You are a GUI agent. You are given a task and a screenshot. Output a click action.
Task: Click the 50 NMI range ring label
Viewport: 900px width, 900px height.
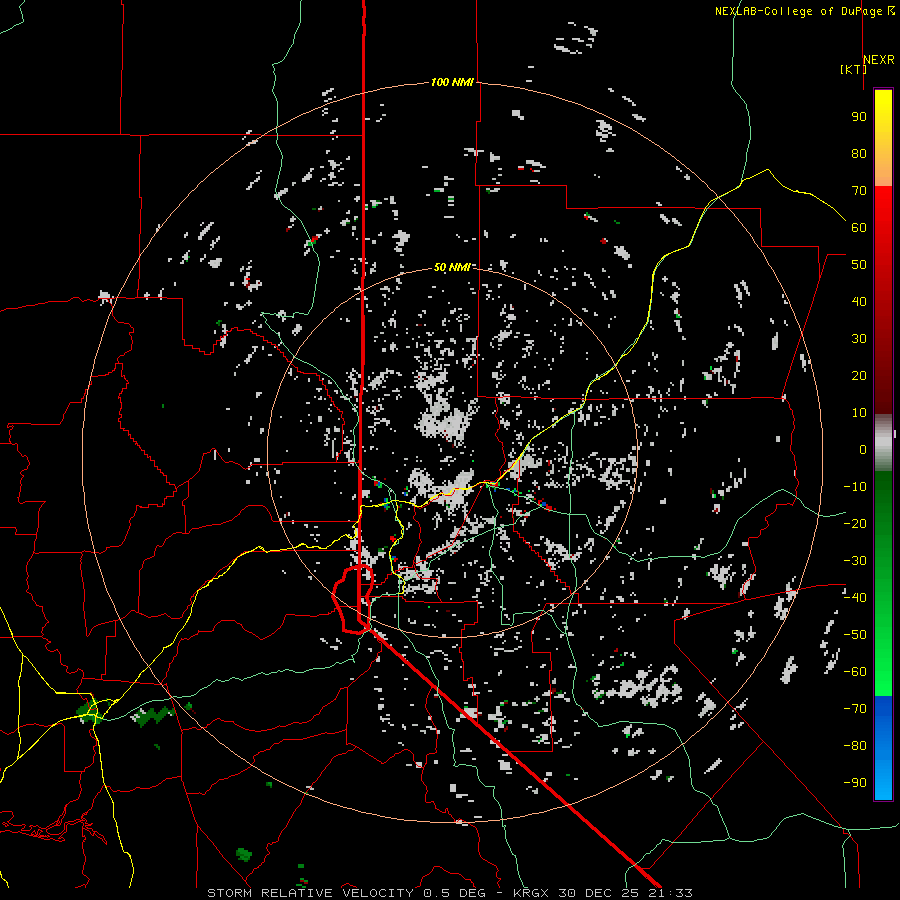[x=452, y=267]
